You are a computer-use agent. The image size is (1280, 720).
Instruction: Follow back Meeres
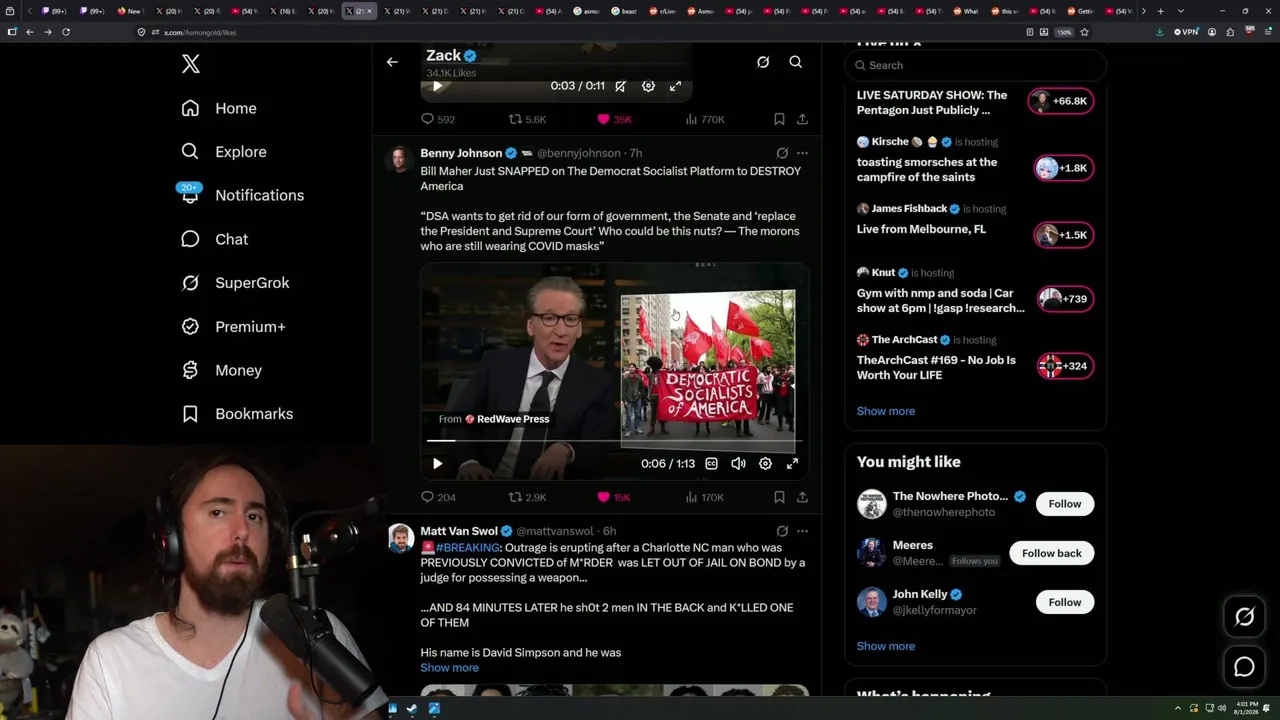[1051, 553]
